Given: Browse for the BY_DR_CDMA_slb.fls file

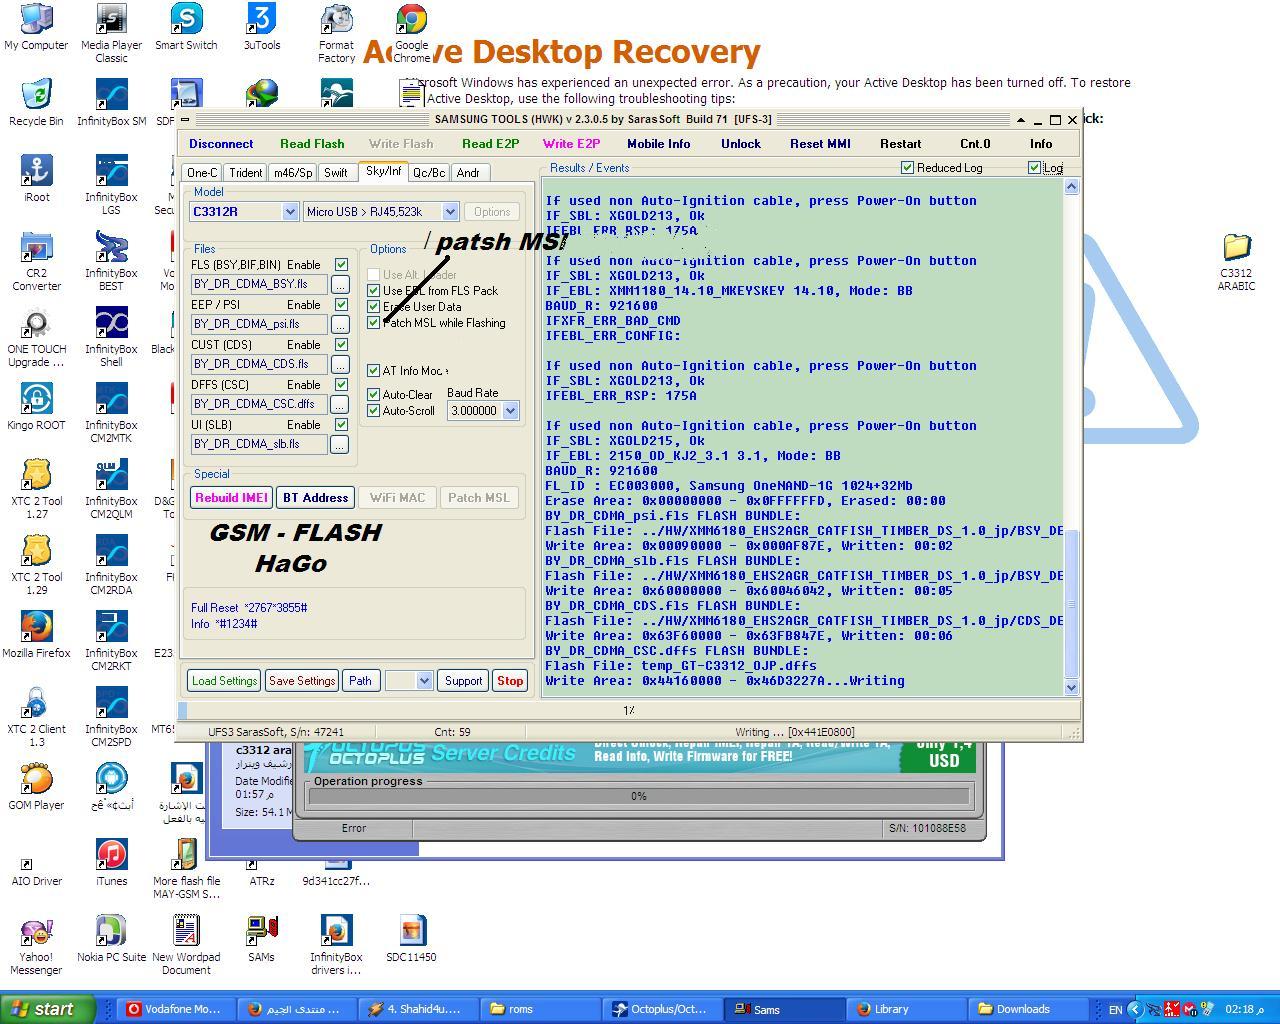Looking at the screenshot, I should coord(340,445).
